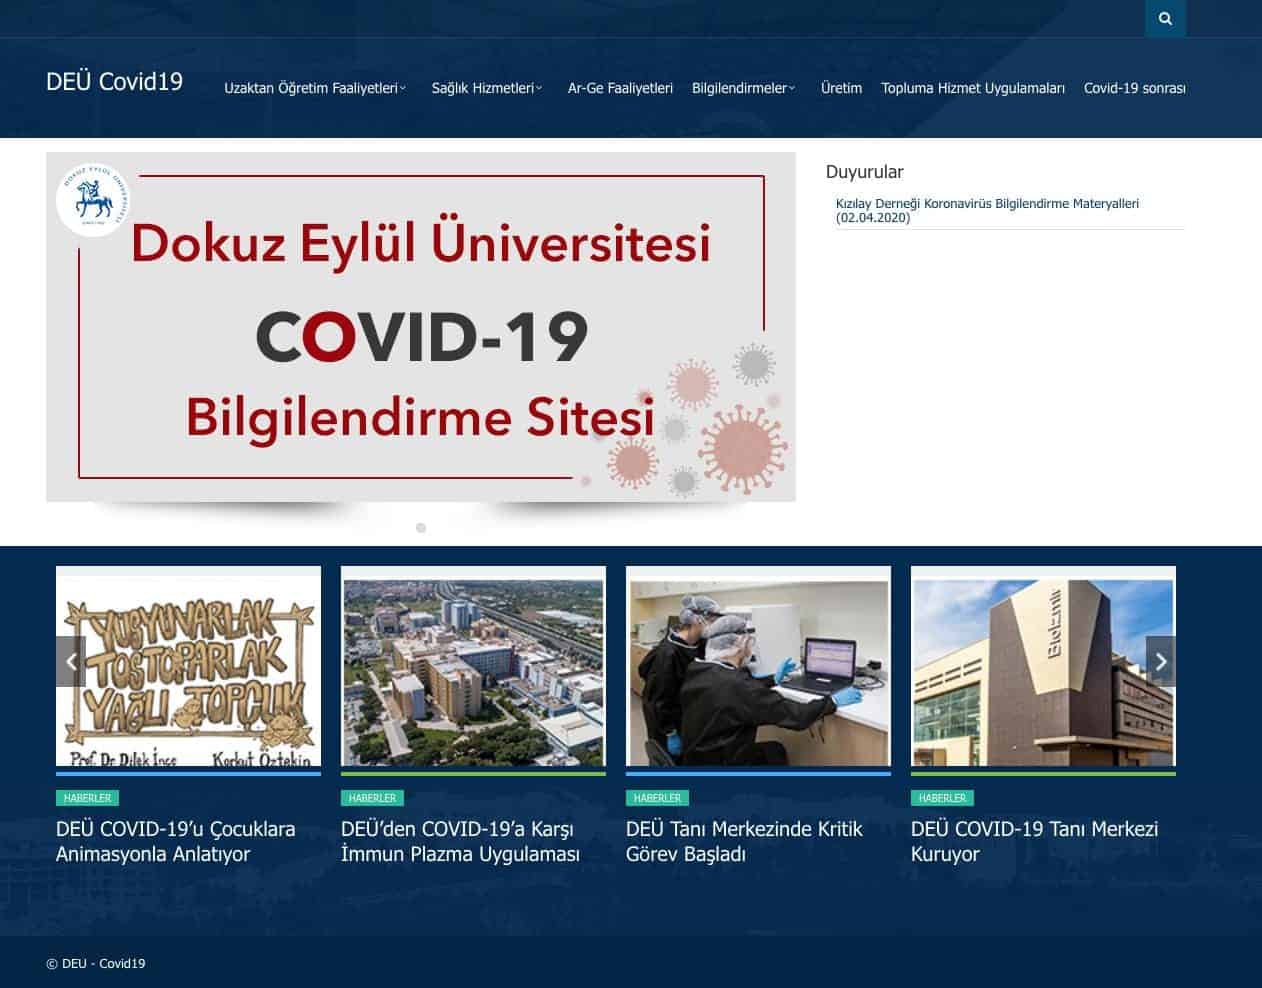Open the Ar-Ge Faaliyetleri menu item
Image resolution: width=1262 pixels, height=988 pixels.
click(620, 88)
